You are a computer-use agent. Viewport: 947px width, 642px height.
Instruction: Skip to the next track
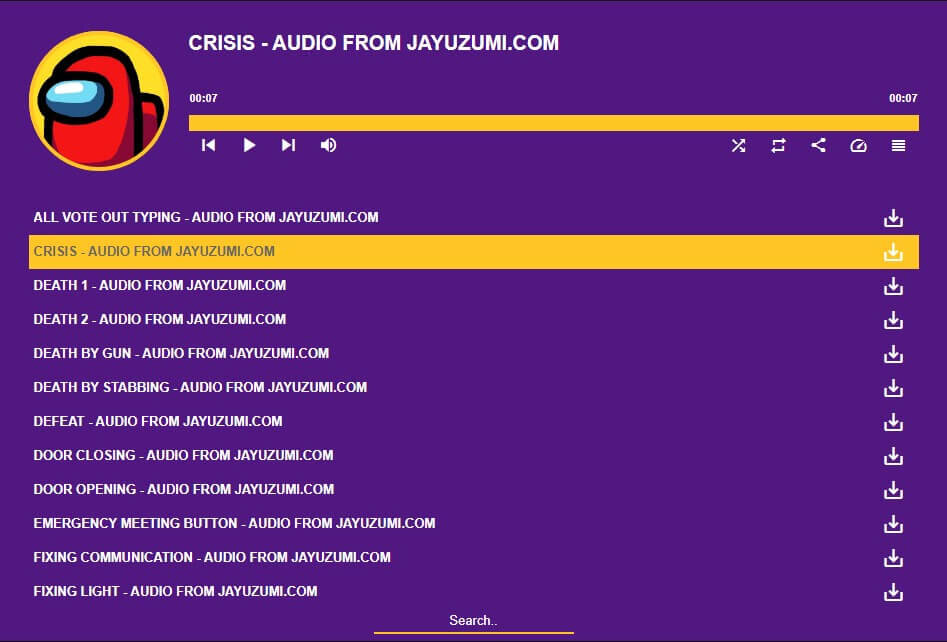(x=288, y=145)
